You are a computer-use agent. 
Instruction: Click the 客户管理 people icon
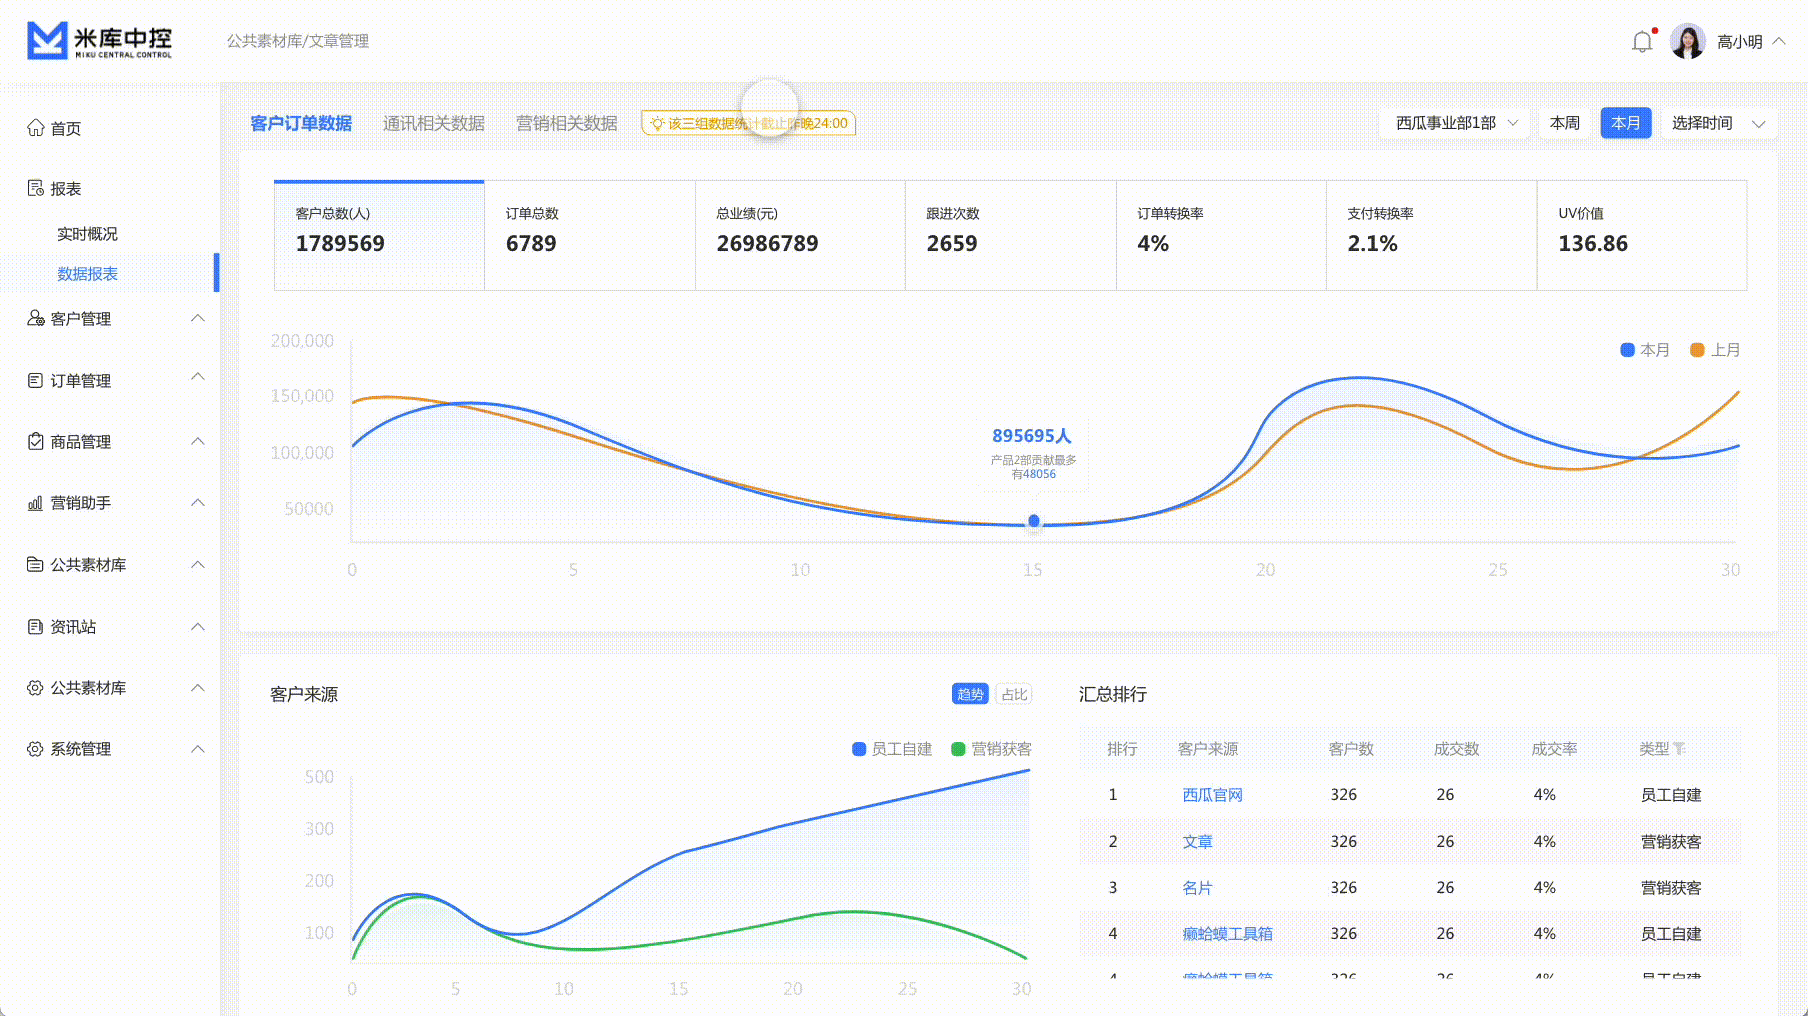click(36, 318)
